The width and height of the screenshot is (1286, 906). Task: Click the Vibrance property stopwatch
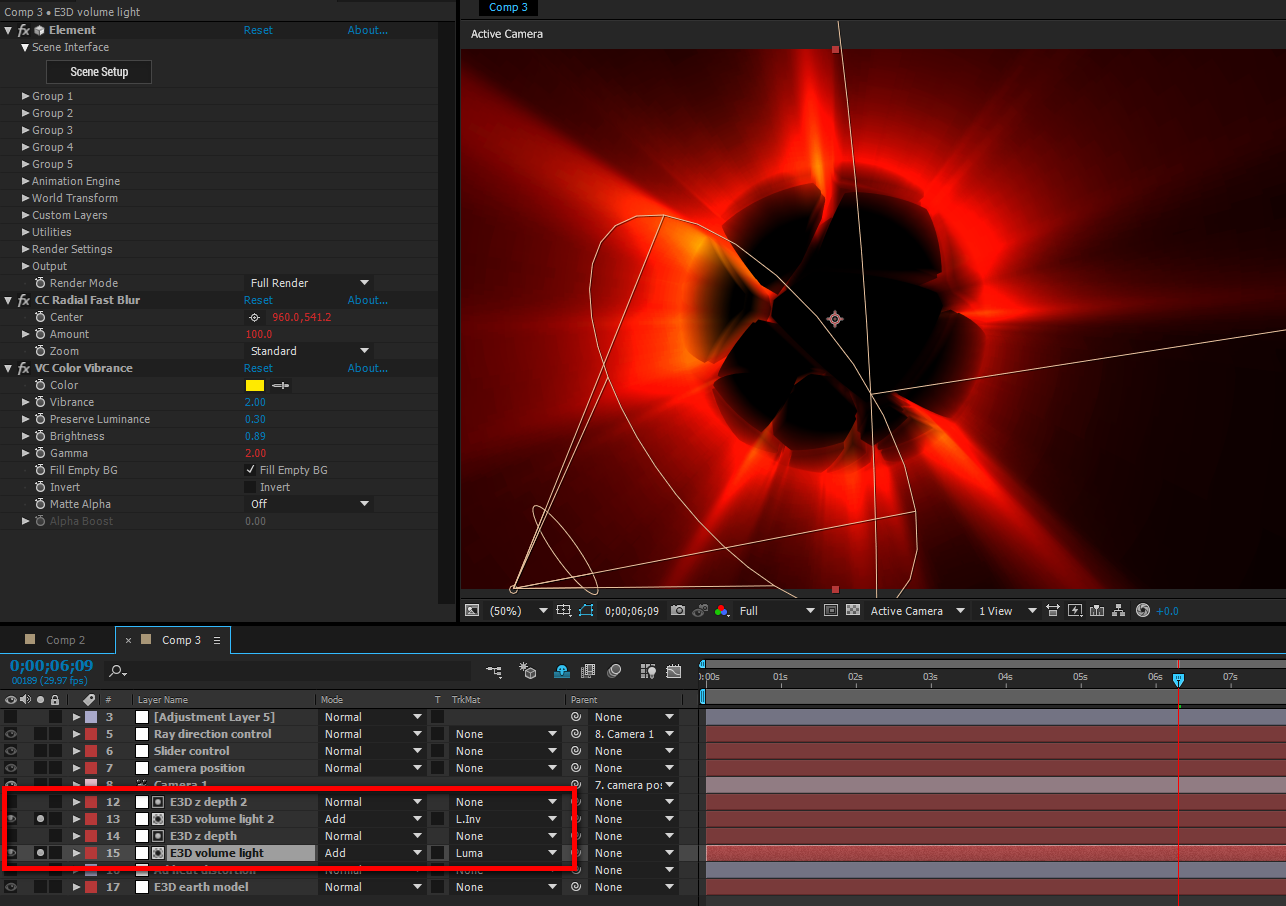(40, 402)
